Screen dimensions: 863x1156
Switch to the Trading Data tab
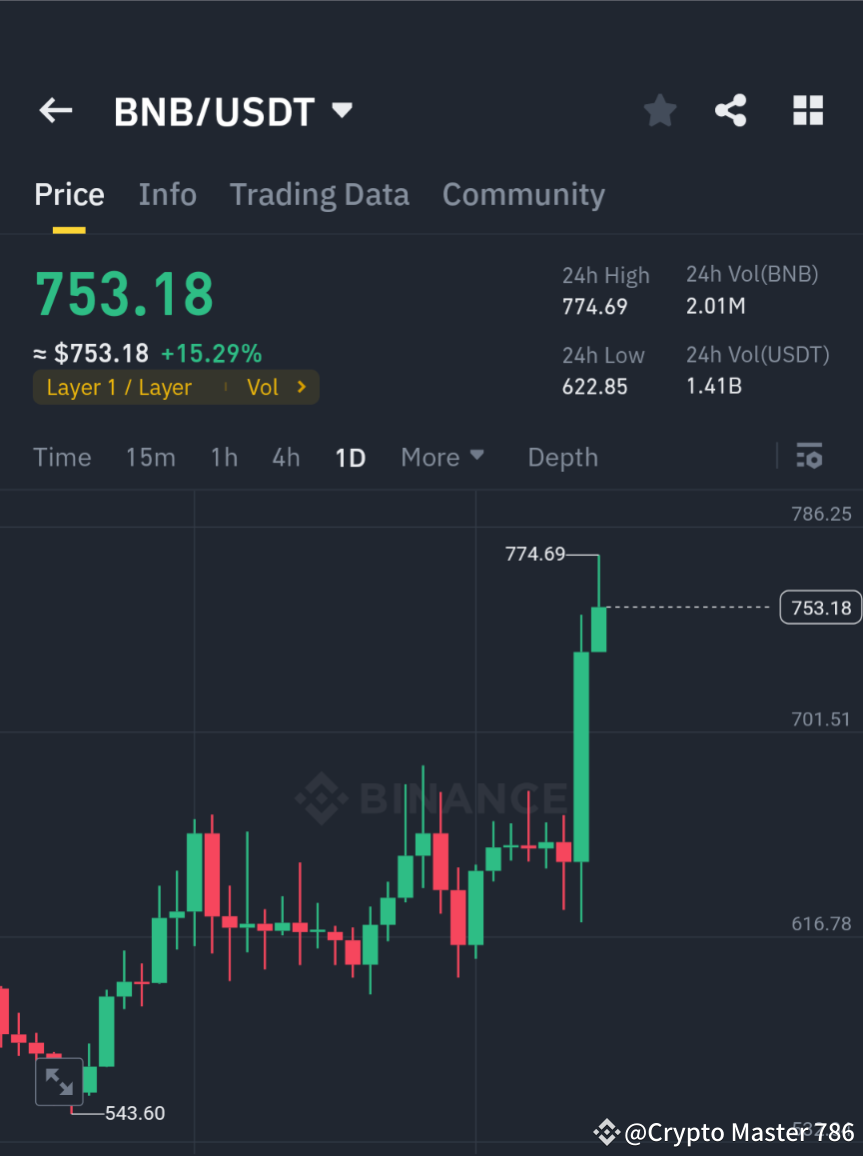[x=319, y=194]
